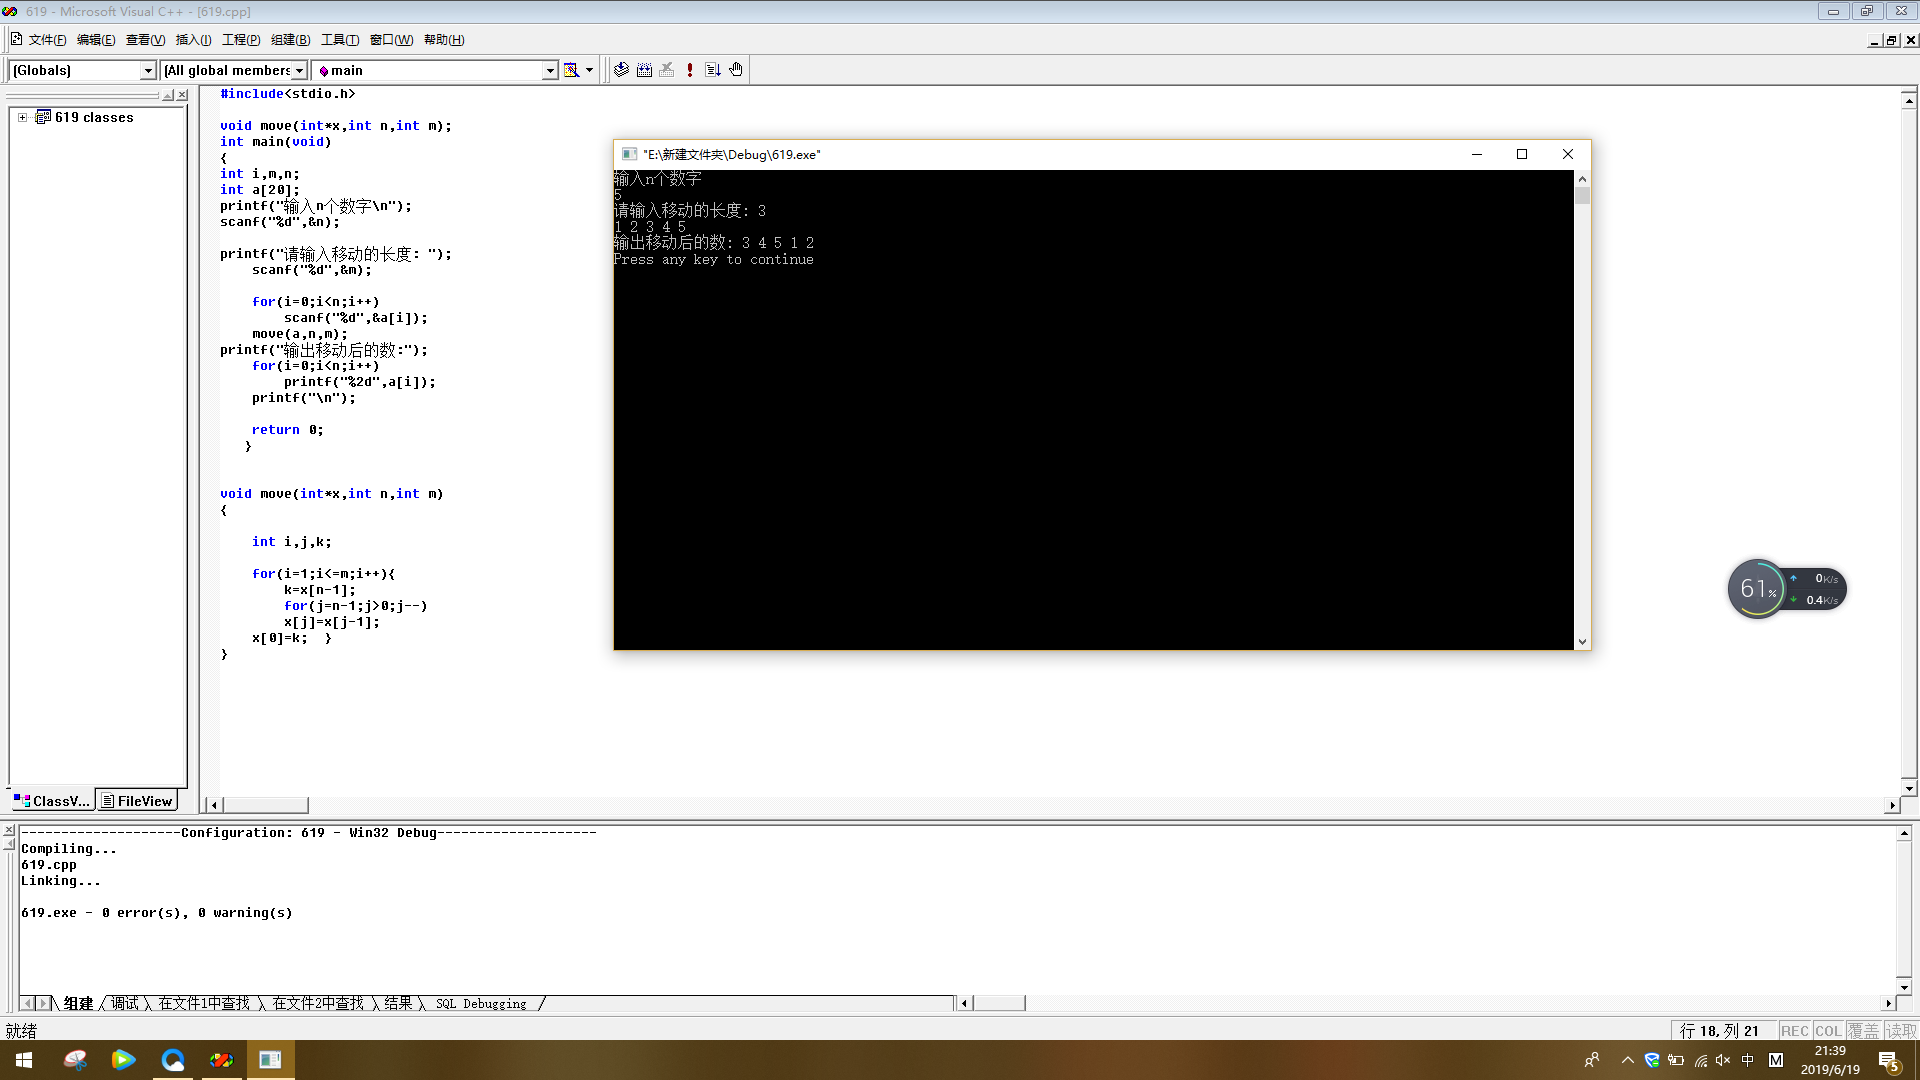Toggle the REC status bar indicator
The image size is (1920, 1080).
pos(1794,1031)
